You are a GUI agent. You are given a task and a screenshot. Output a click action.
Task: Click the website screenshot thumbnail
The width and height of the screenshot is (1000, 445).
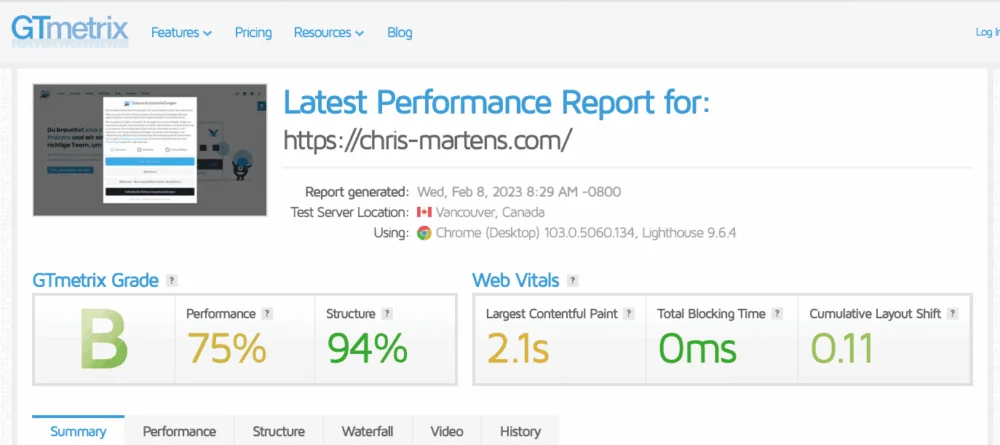pyautogui.click(x=150, y=150)
